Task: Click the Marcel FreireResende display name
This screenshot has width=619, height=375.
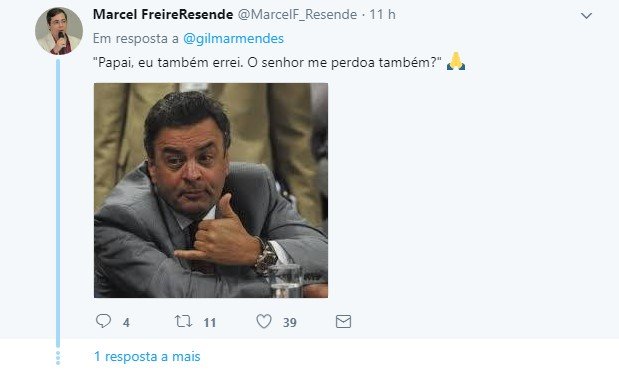Action: [163, 15]
